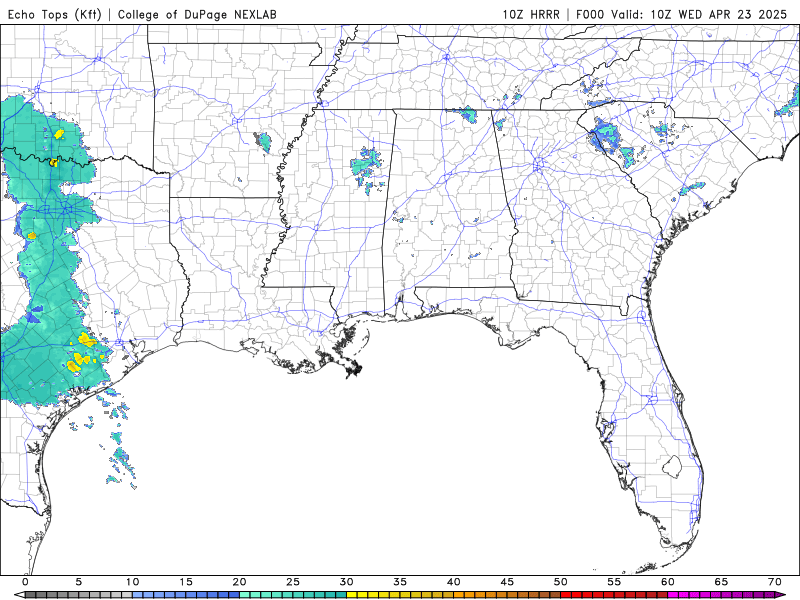Click the colorbar label "65"
Viewport: 800px width, 600px height.
click(x=721, y=582)
